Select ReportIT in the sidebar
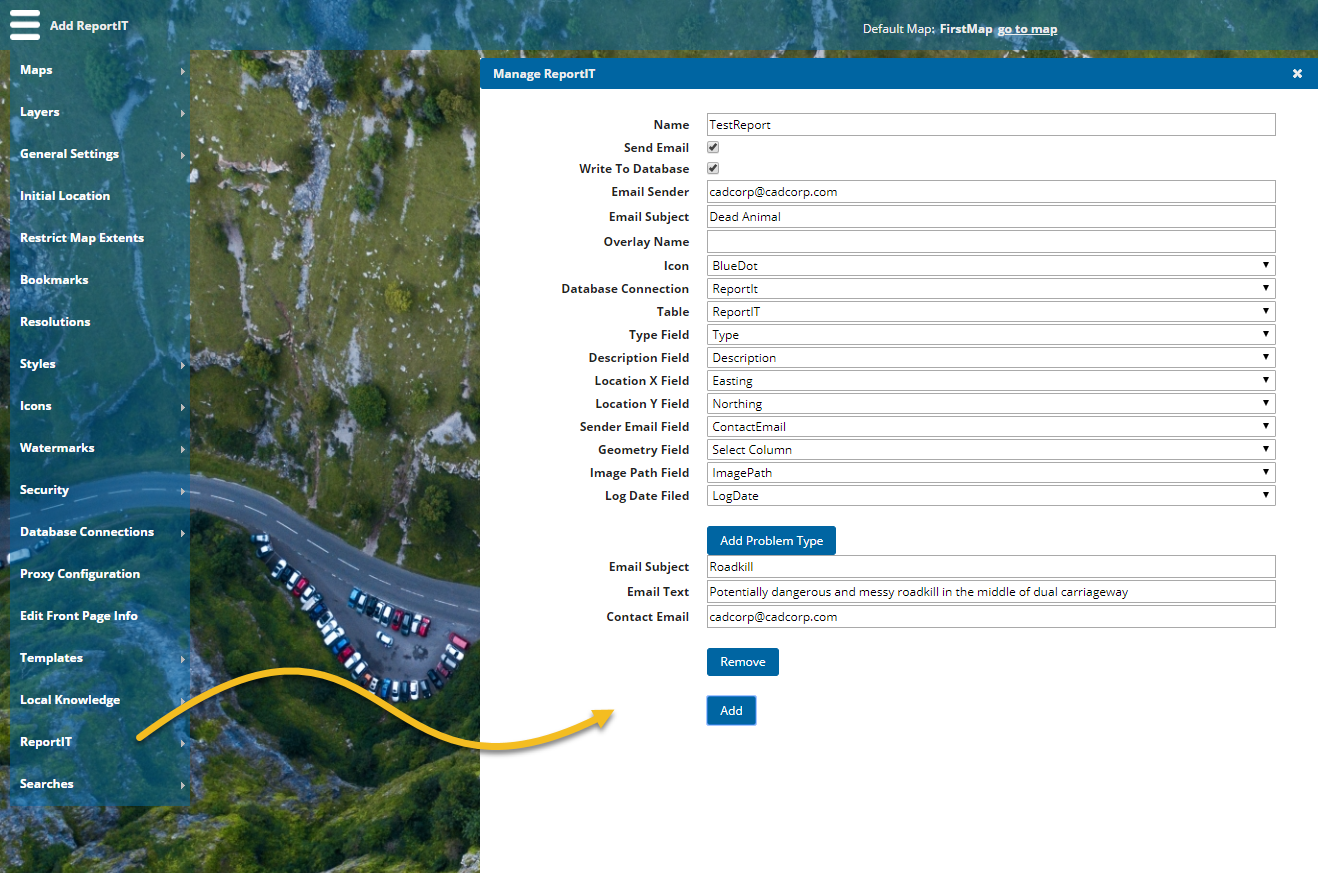The width and height of the screenshot is (1318, 873). coord(46,742)
